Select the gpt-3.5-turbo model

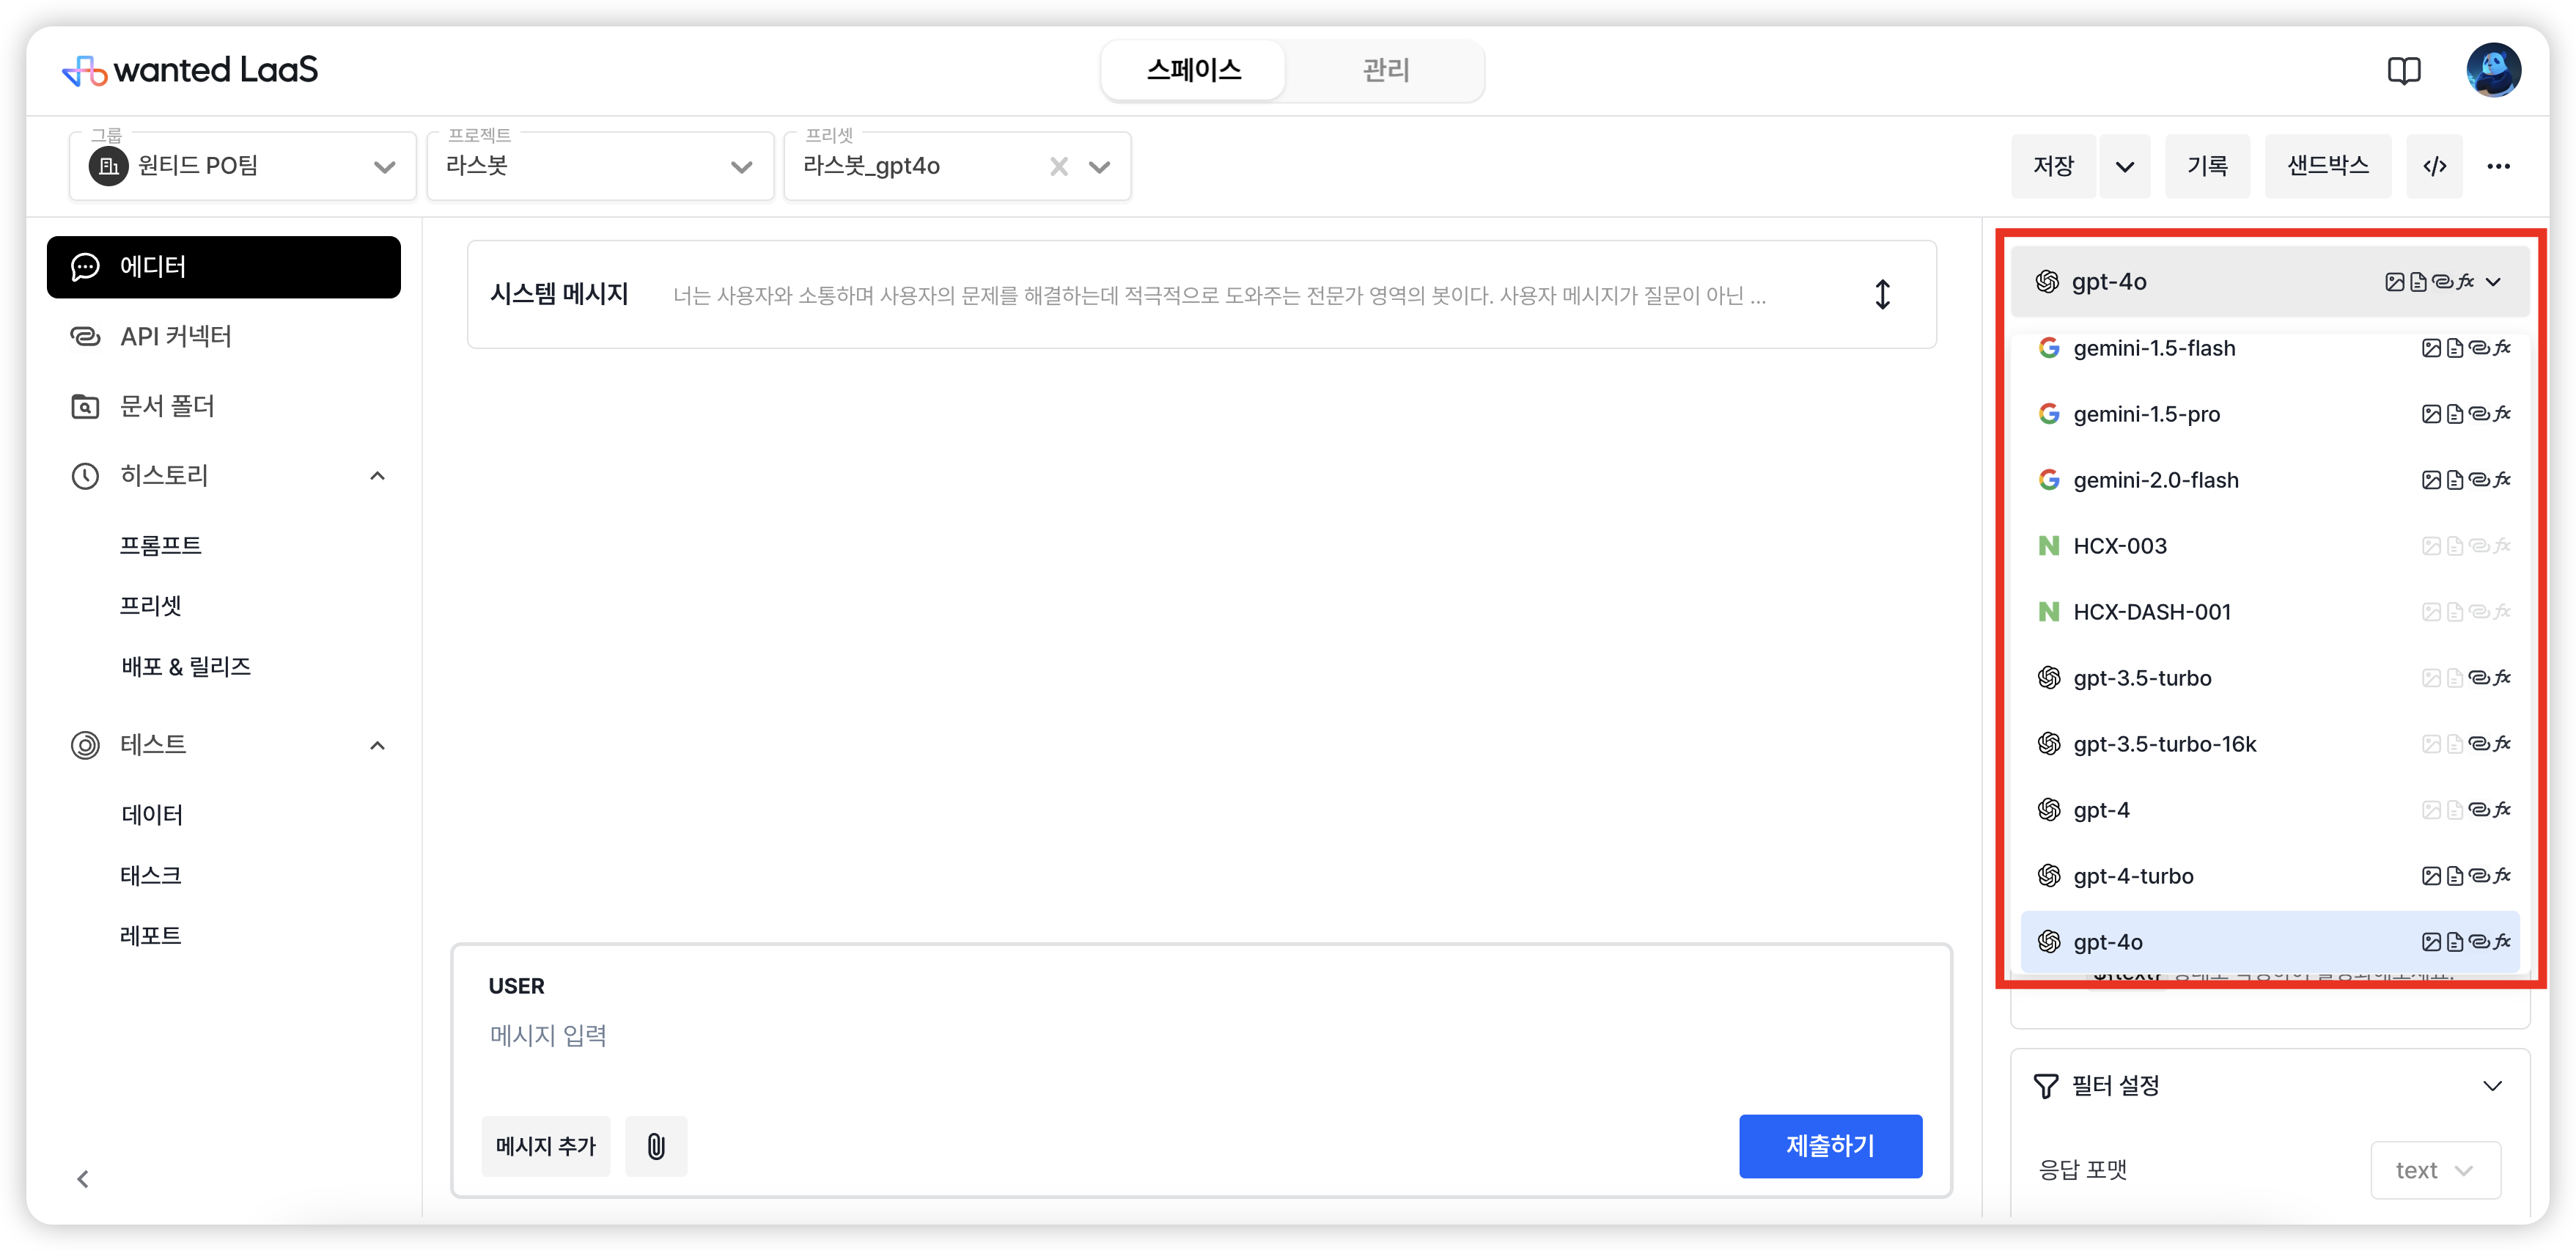(x=2270, y=678)
